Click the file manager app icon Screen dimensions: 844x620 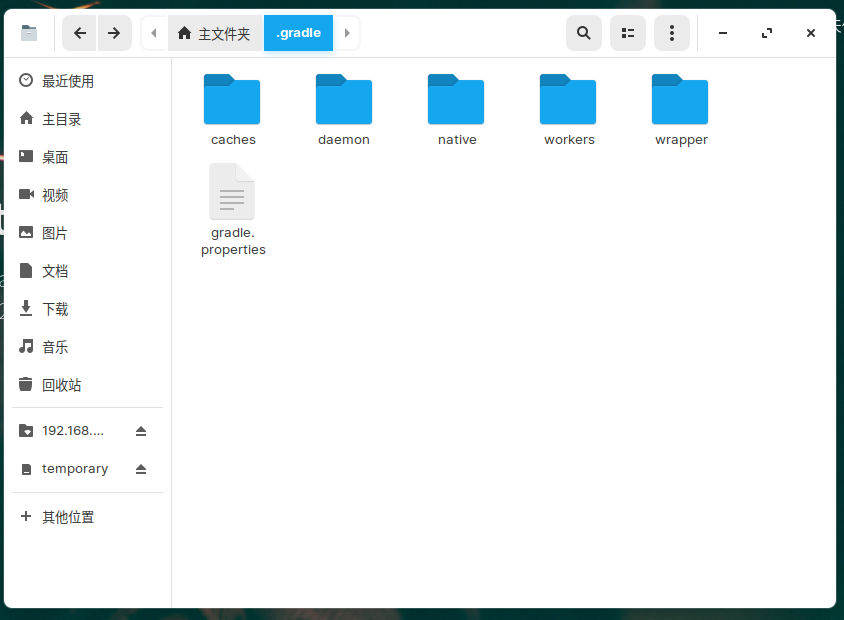tap(29, 33)
